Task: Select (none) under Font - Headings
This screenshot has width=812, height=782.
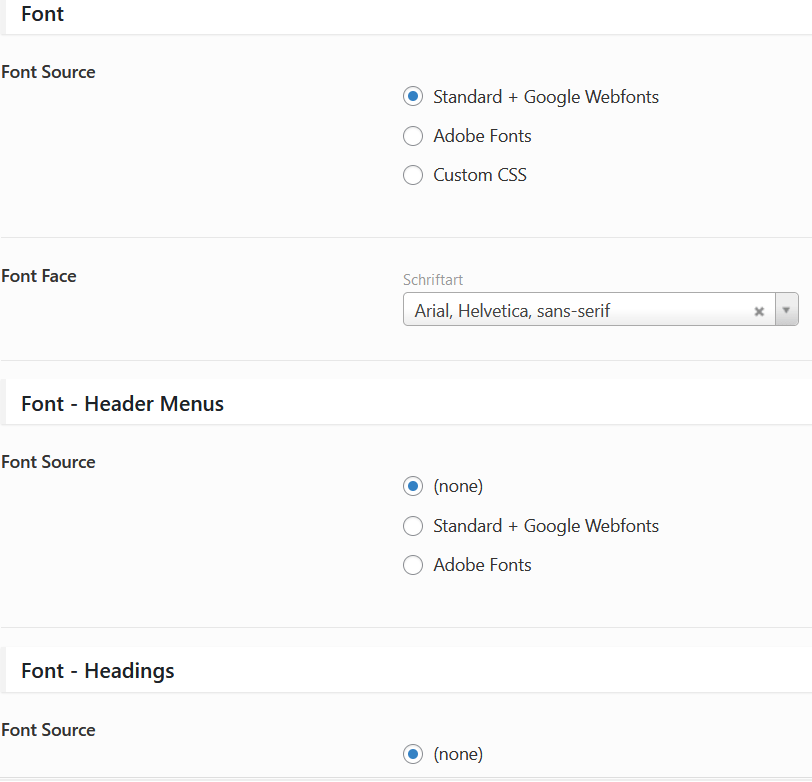Action: click(413, 754)
